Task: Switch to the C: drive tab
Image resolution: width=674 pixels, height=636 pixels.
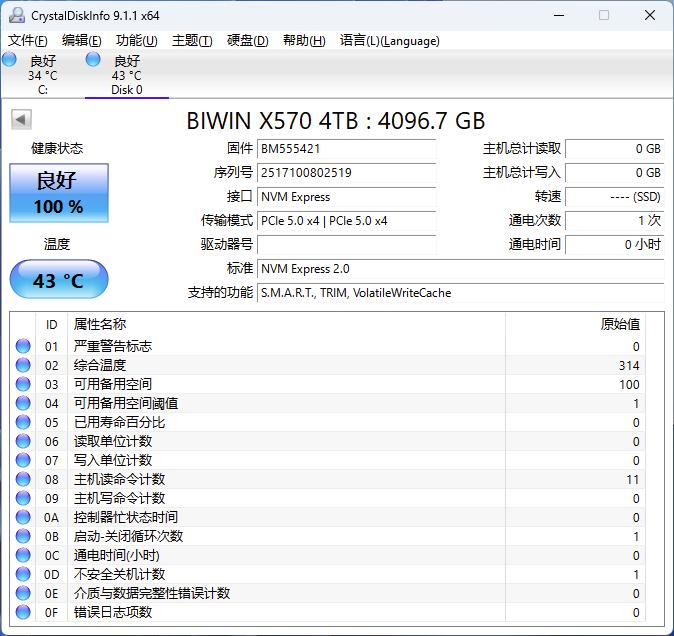Action: click(42, 74)
